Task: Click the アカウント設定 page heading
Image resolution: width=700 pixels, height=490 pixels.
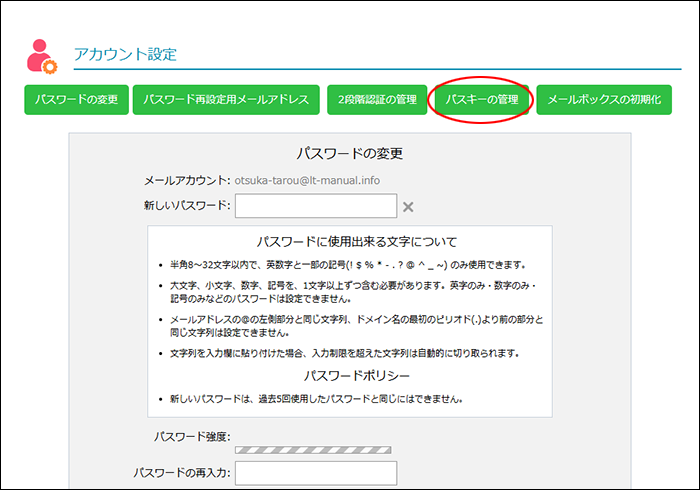Action: pos(125,54)
